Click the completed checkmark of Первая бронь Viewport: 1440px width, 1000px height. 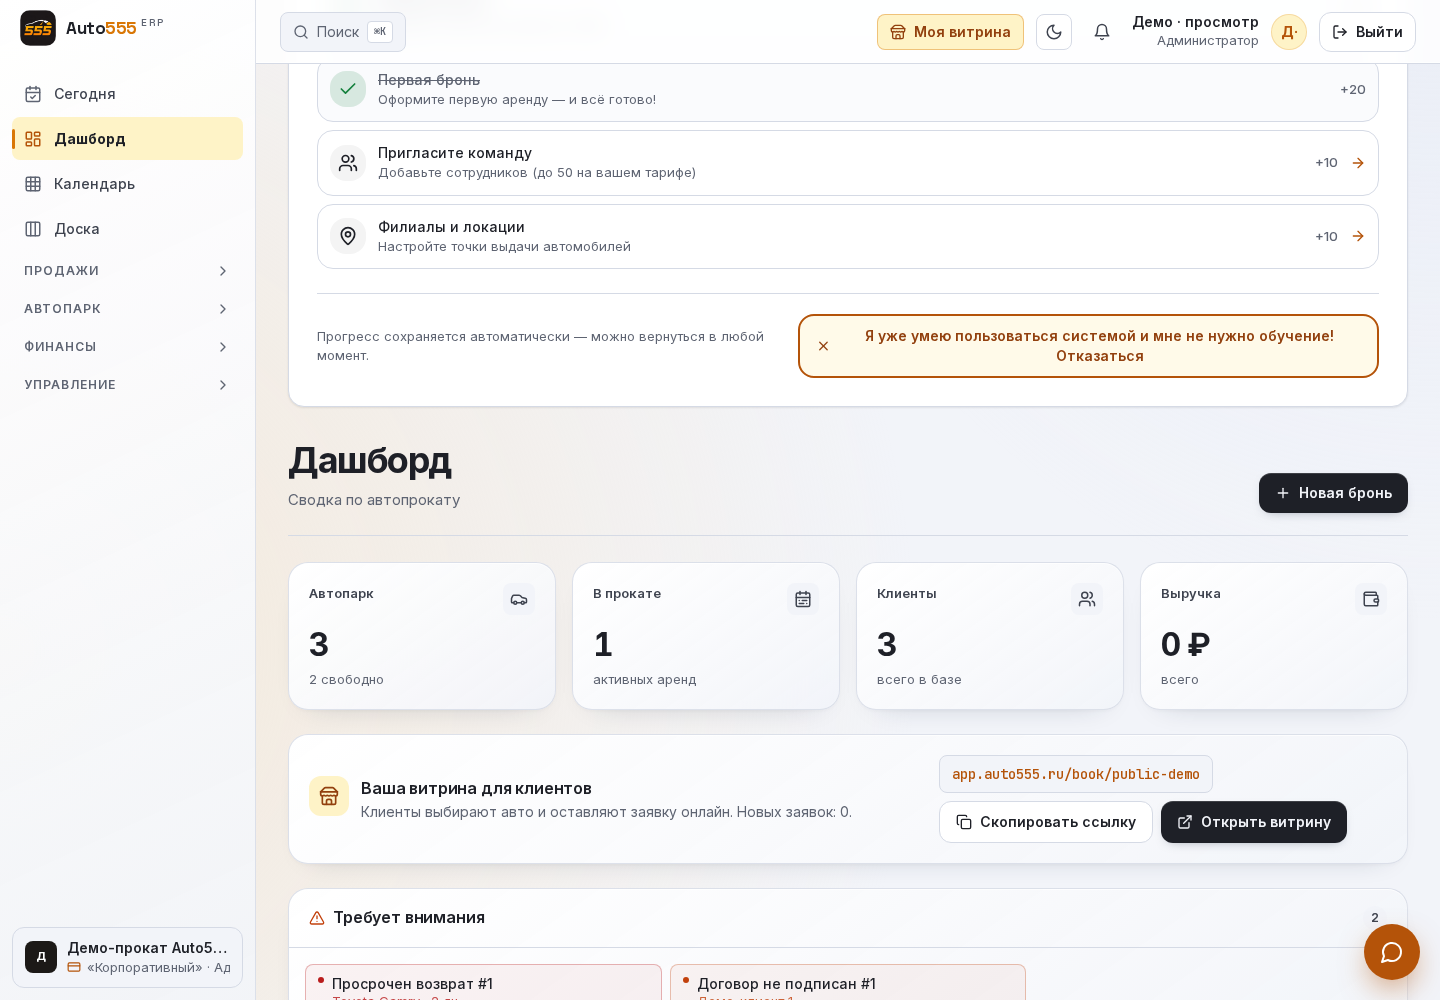(348, 89)
